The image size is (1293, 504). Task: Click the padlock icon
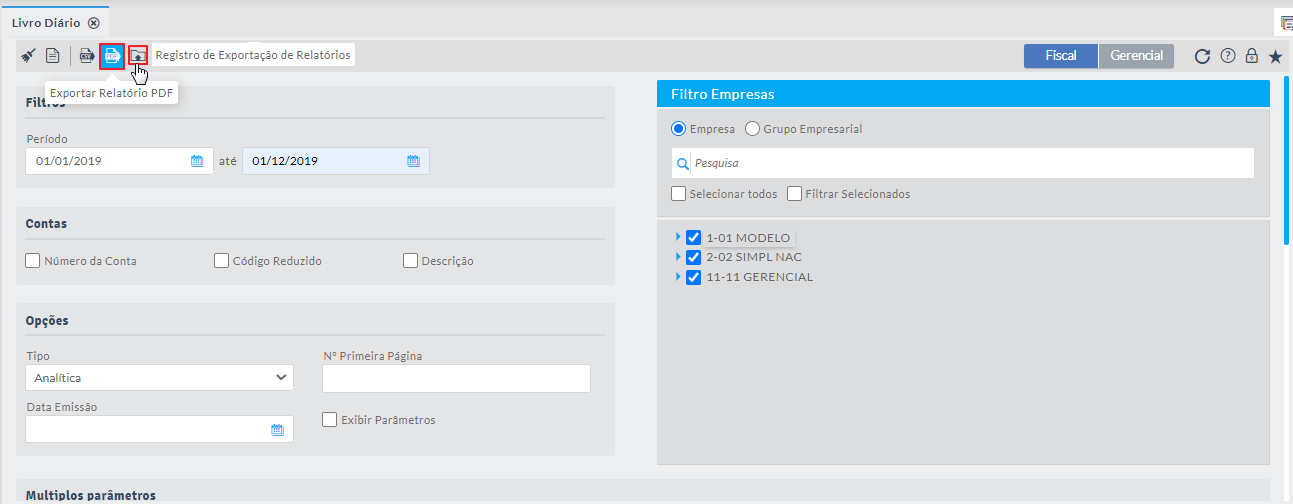(x=1251, y=57)
